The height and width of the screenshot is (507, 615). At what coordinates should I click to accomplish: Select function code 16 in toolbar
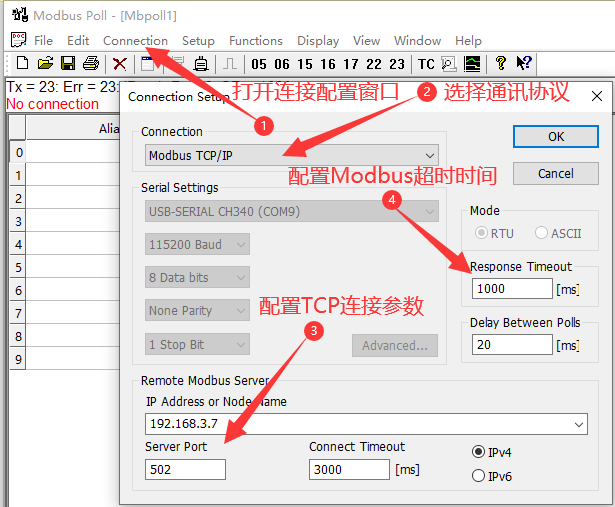(328, 64)
